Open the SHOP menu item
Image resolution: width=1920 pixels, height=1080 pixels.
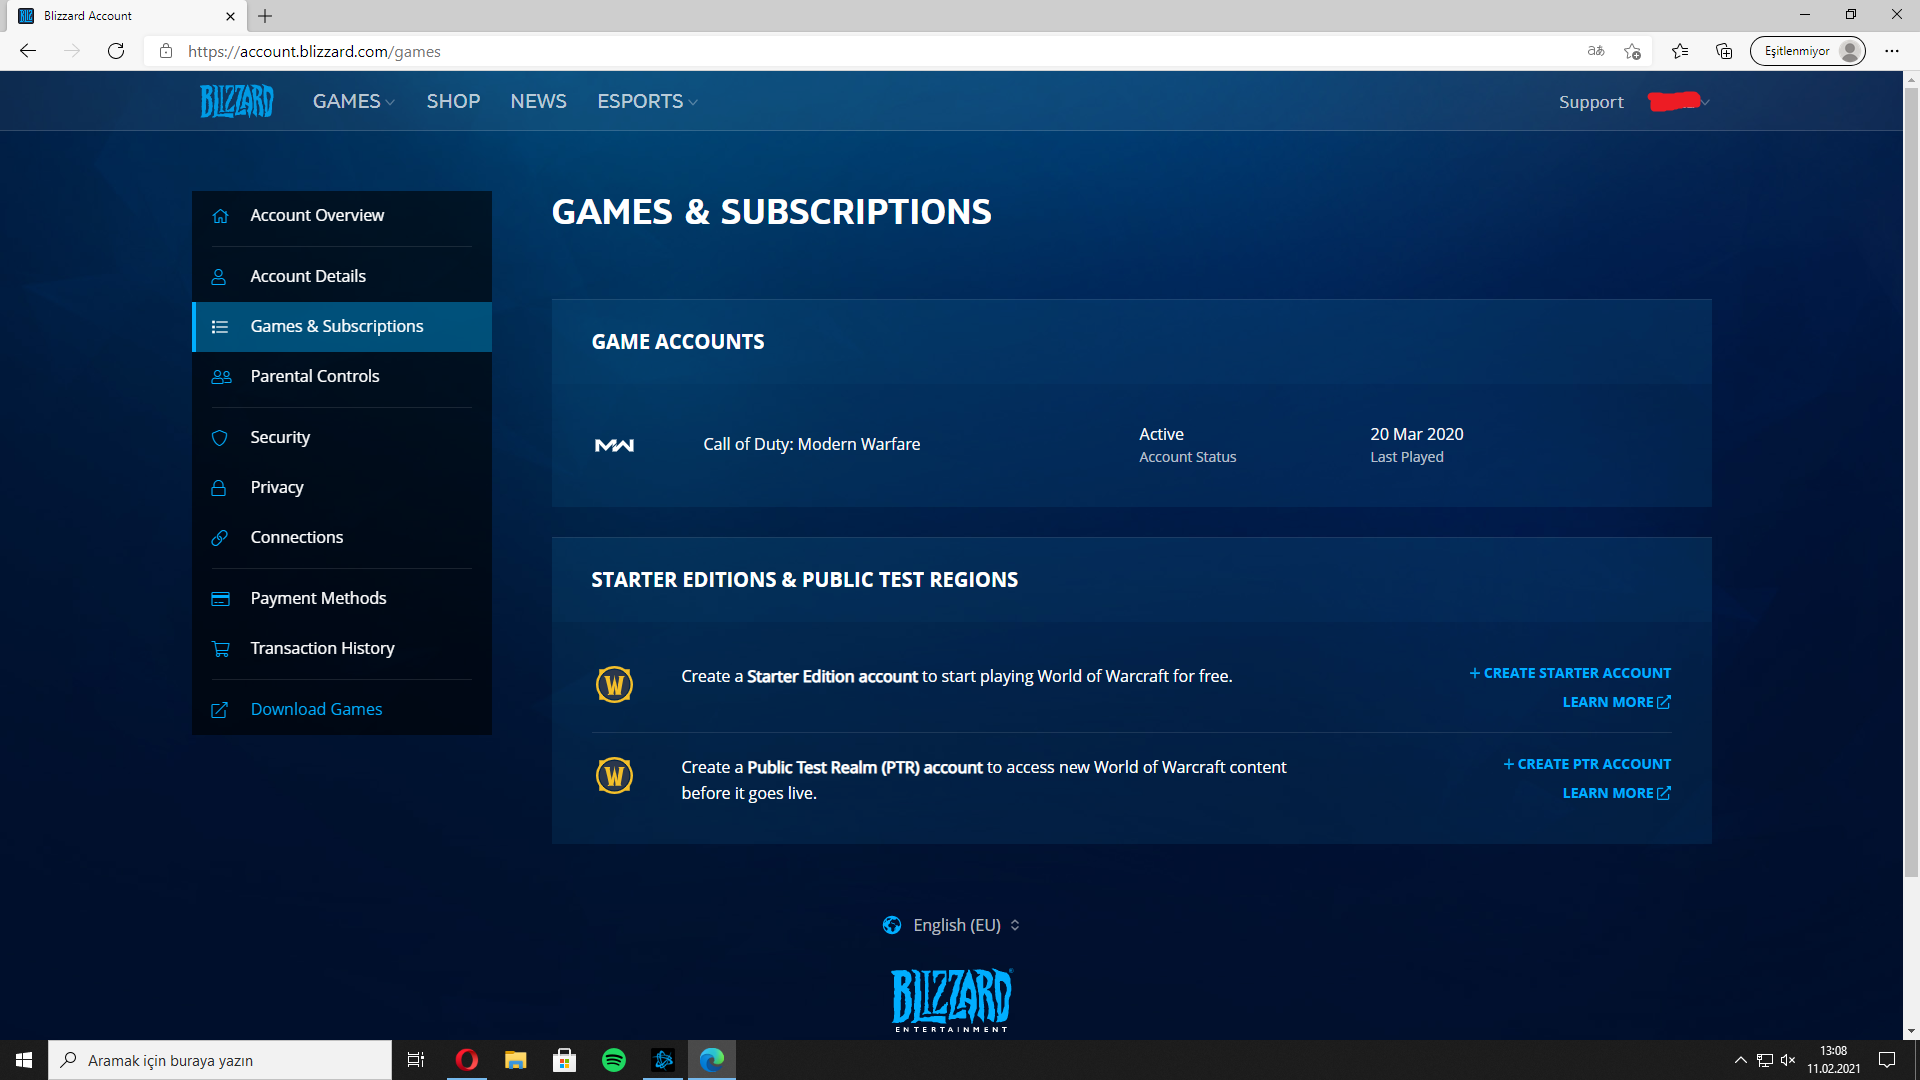(453, 101)
